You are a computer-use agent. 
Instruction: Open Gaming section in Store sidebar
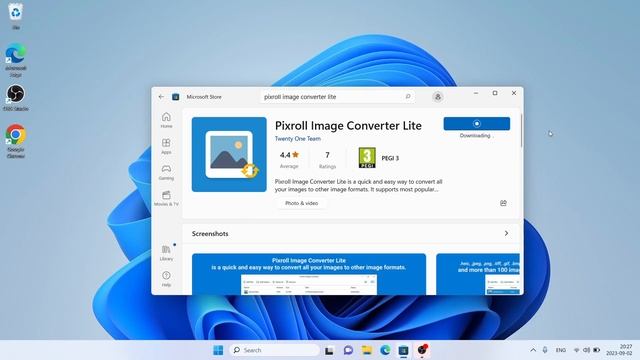click(166, 172)
